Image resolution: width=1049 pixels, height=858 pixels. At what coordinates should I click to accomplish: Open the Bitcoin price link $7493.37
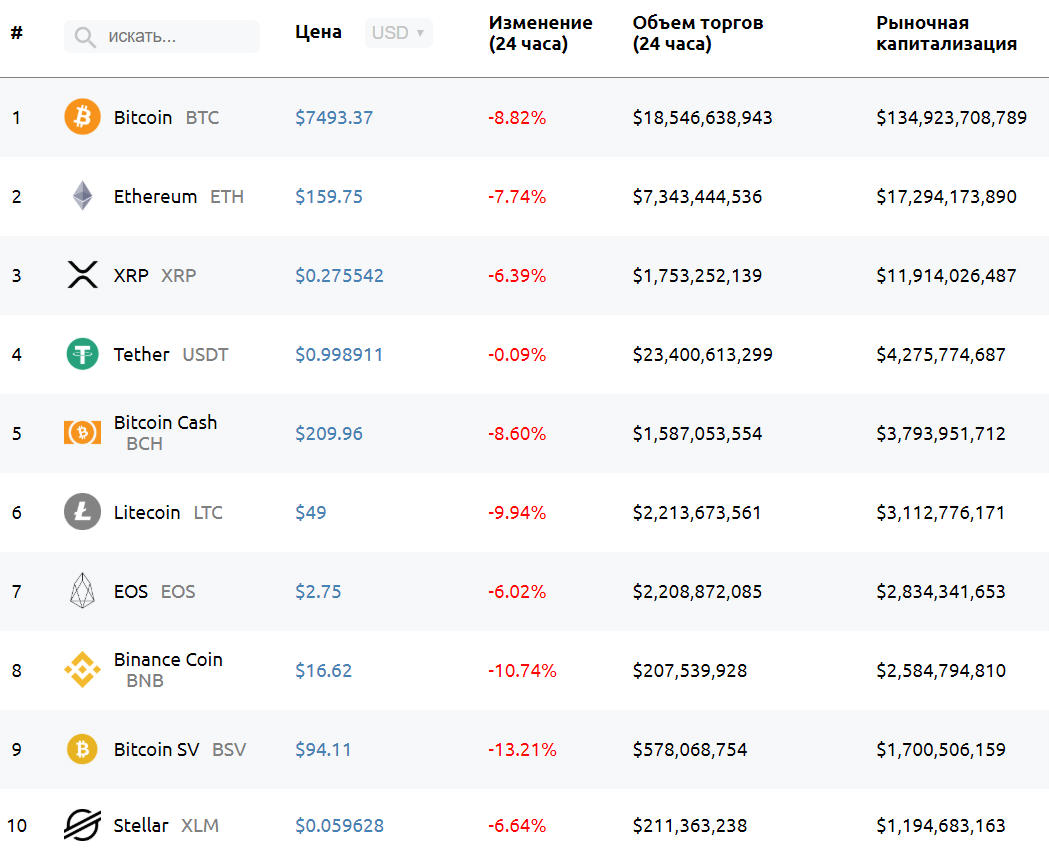pyautogui.click(x=334, y=117)
